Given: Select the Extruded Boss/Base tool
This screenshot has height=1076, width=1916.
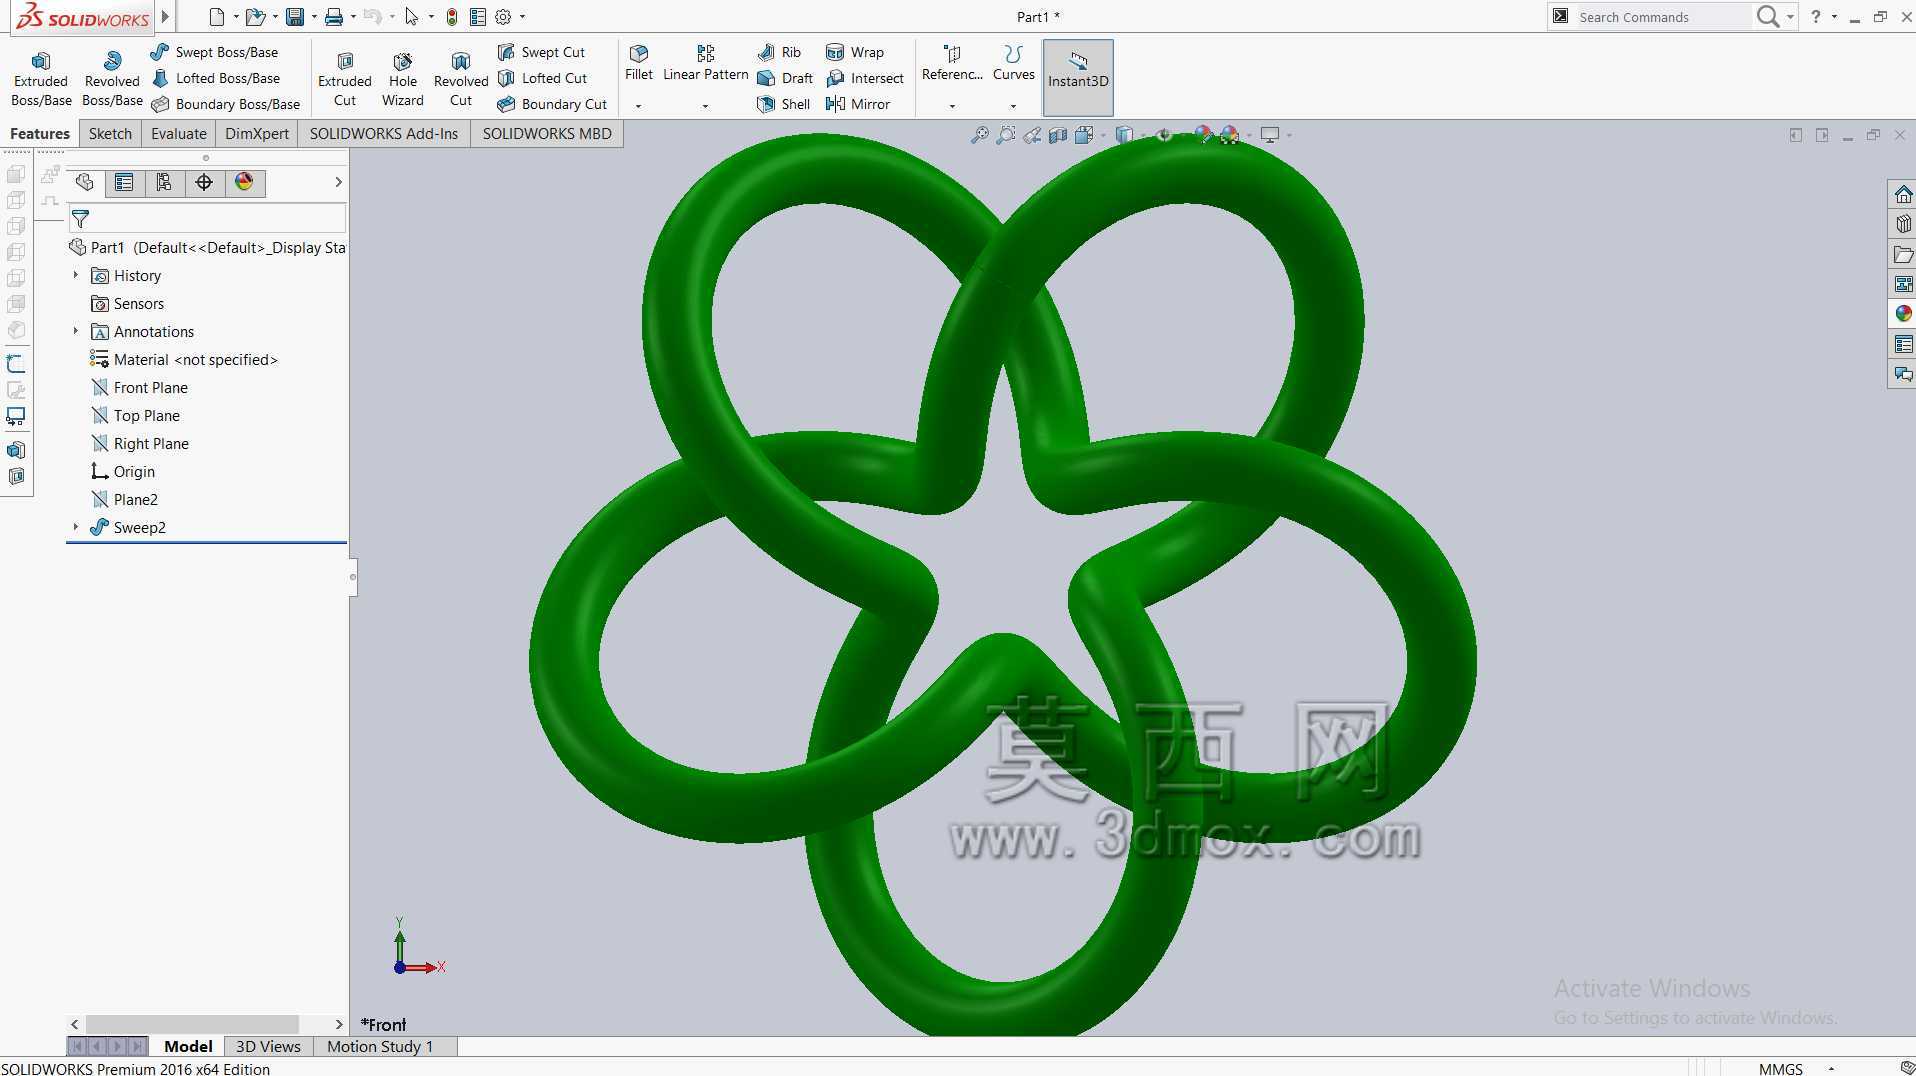Looking at the screenshot, I should pos(41,79).
